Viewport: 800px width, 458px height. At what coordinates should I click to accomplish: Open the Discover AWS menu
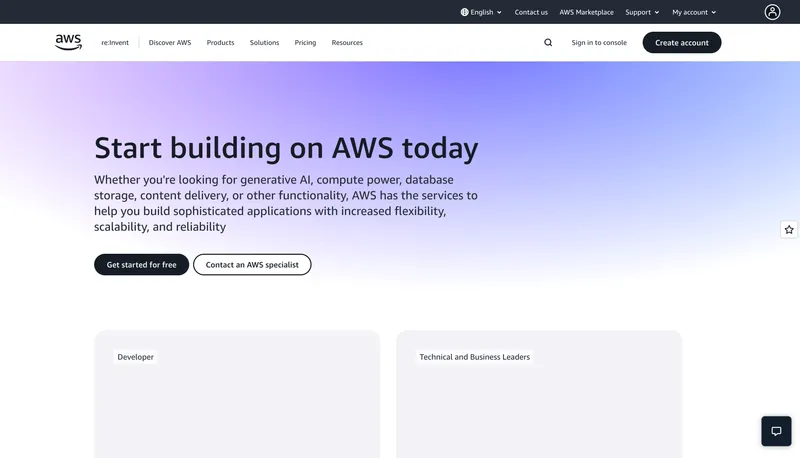click(170, 43)
